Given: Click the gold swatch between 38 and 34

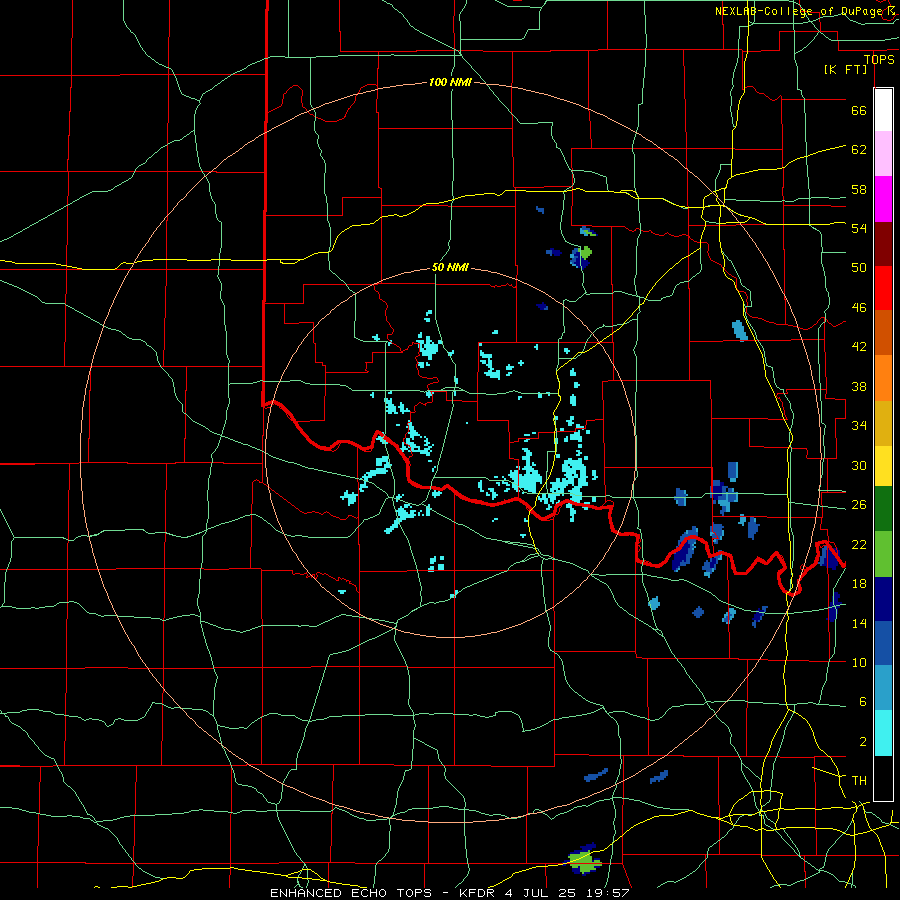Looking at the screenshot, I should click(883, 423).
